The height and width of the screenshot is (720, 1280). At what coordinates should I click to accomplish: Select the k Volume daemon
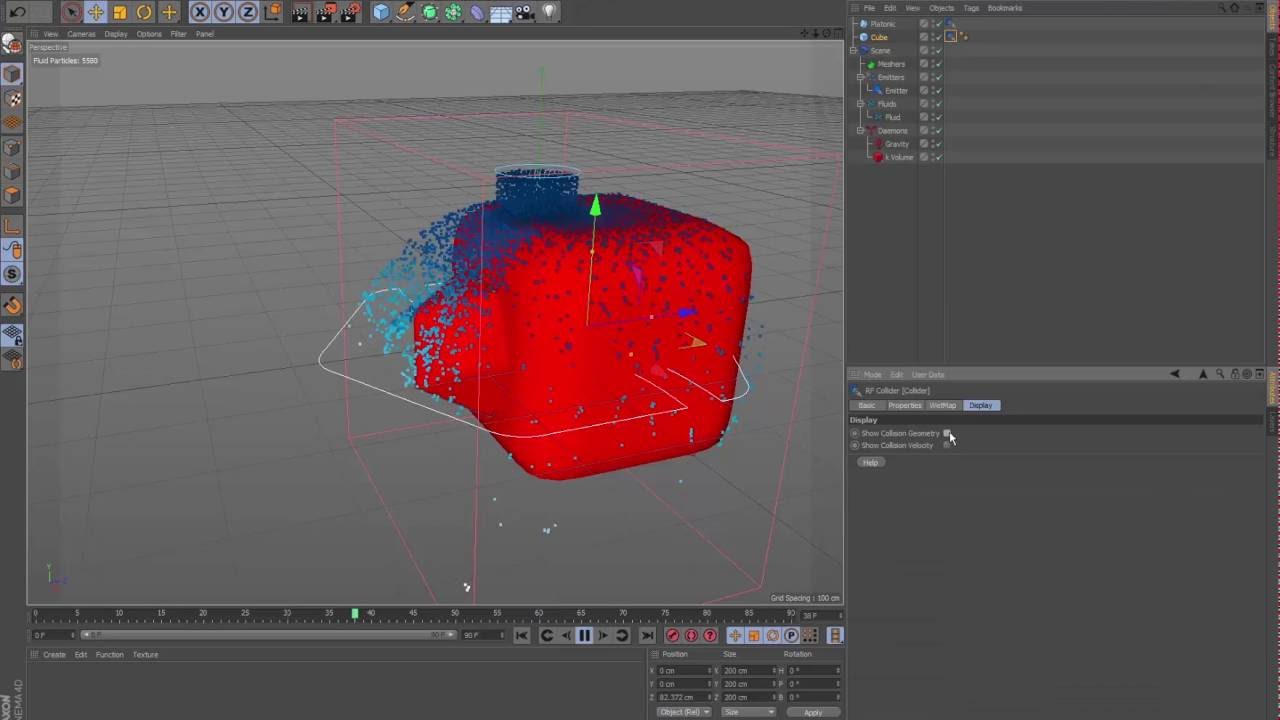point(899,157)
